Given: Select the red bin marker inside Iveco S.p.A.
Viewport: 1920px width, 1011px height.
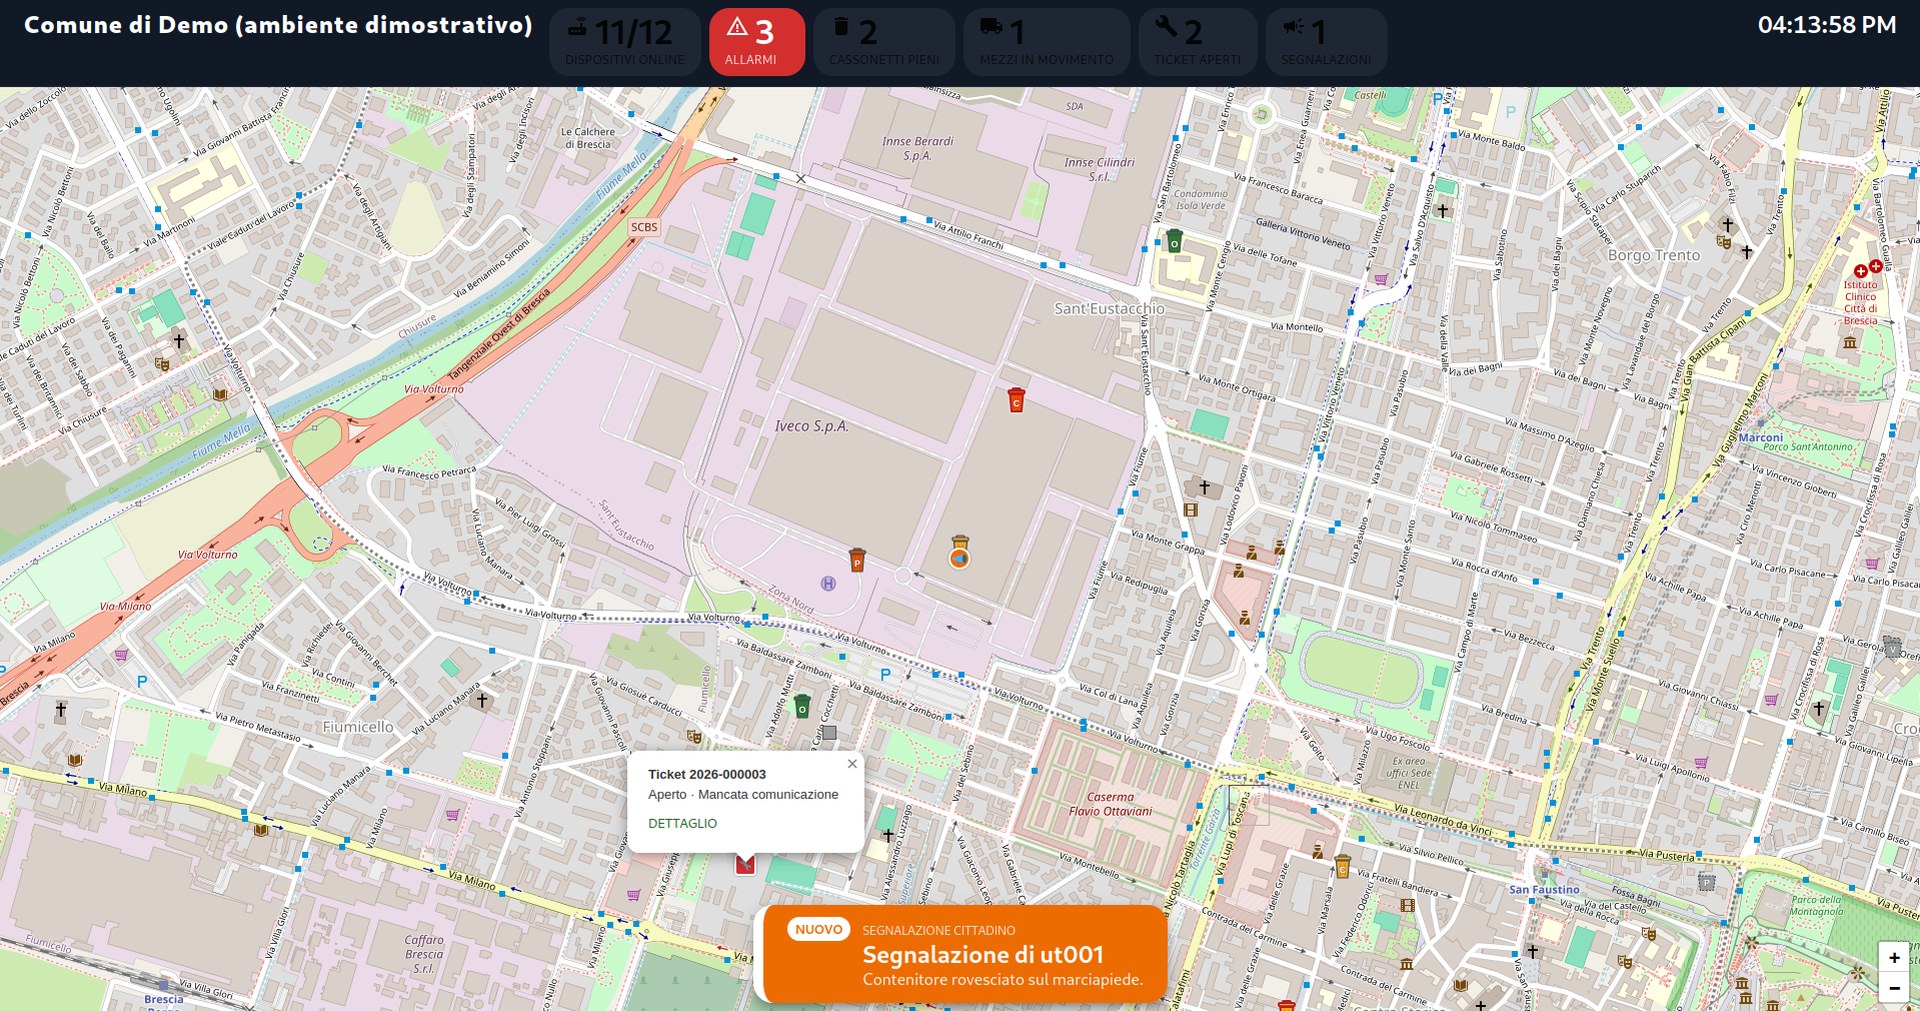Looking at the screenshot, I should pyautogui.click(x=1016, y=400).
